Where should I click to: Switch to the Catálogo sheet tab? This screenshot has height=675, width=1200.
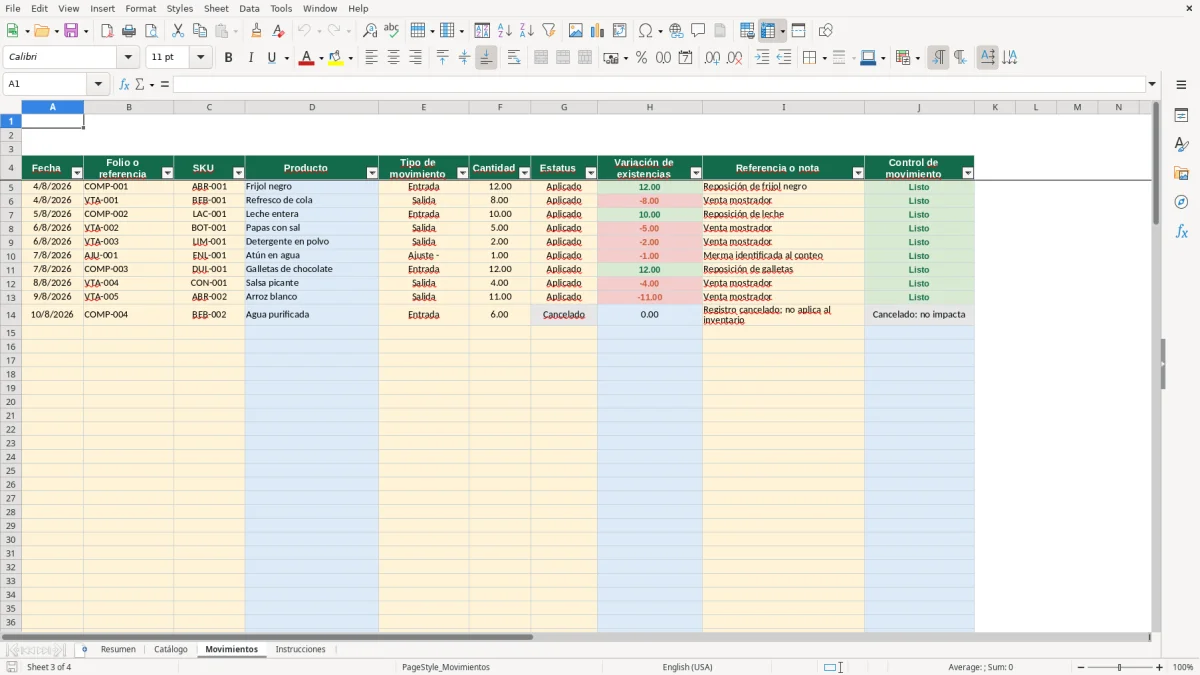pyautogui.click(x=170, y=649)
